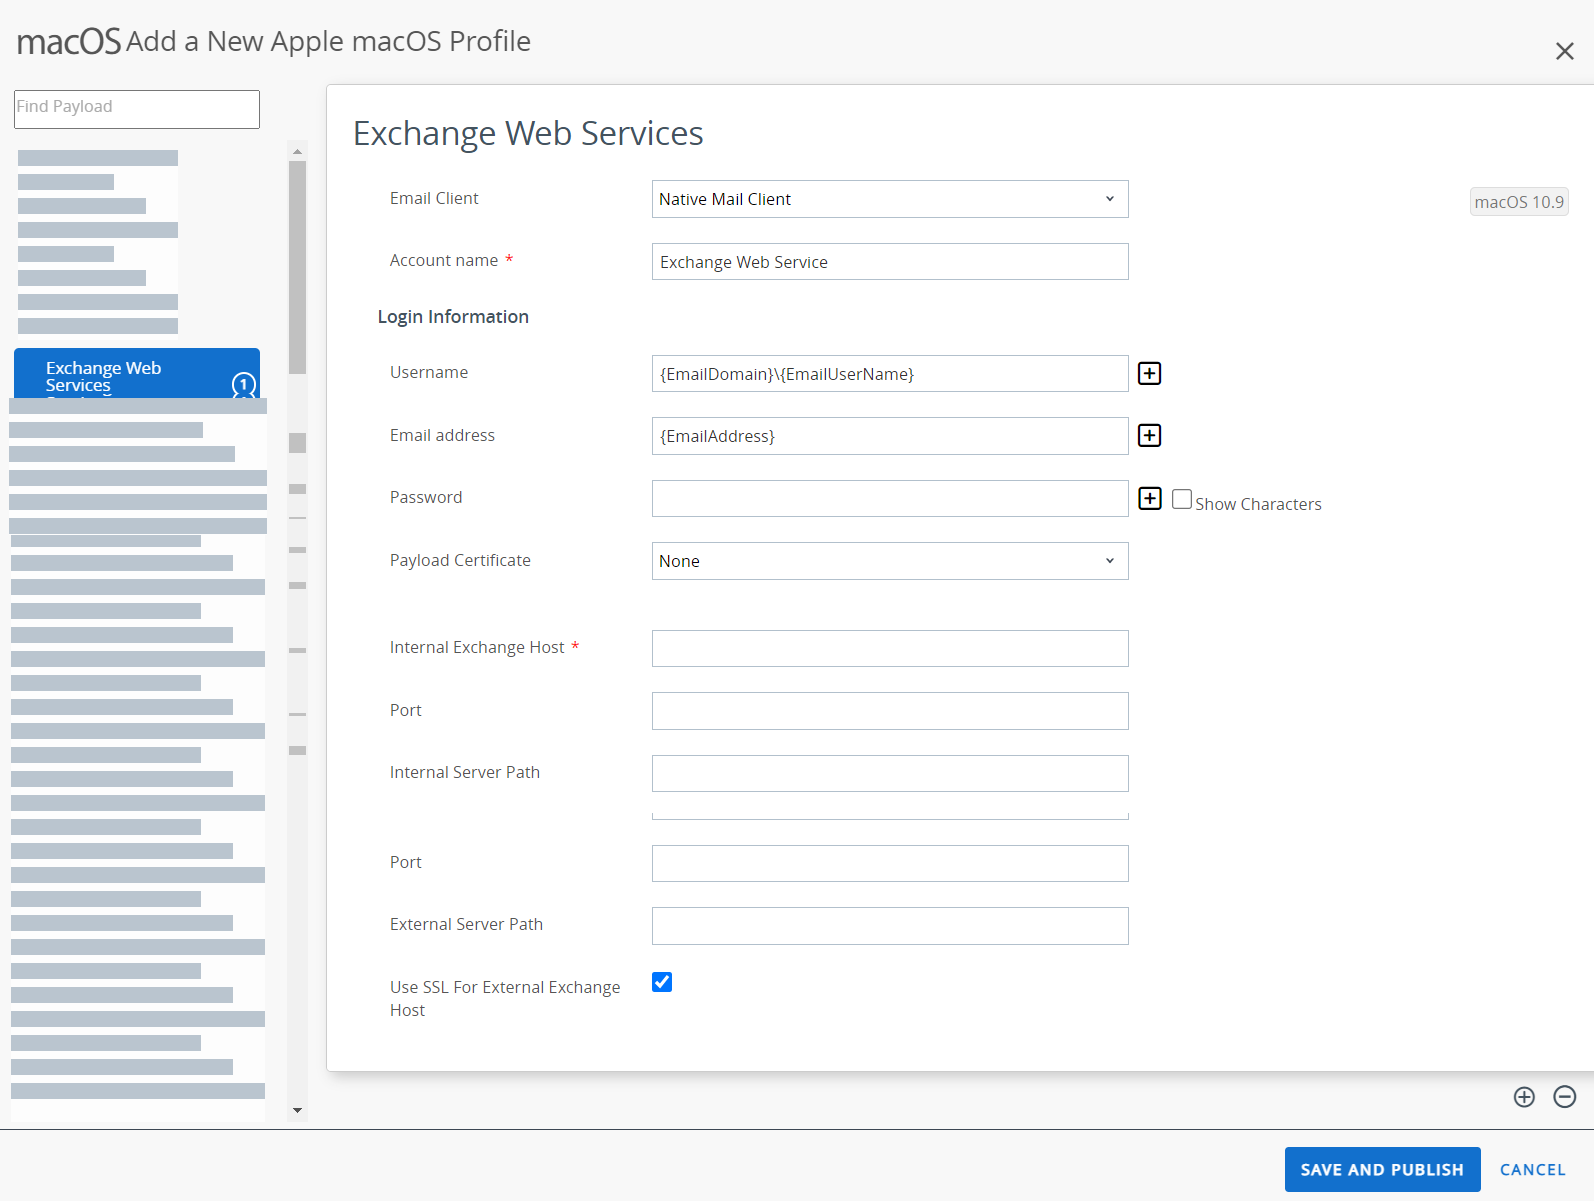Click the plus icon next to Password field
The height and width of the screenshot is (1201, 1594).
pos(1150,498)
